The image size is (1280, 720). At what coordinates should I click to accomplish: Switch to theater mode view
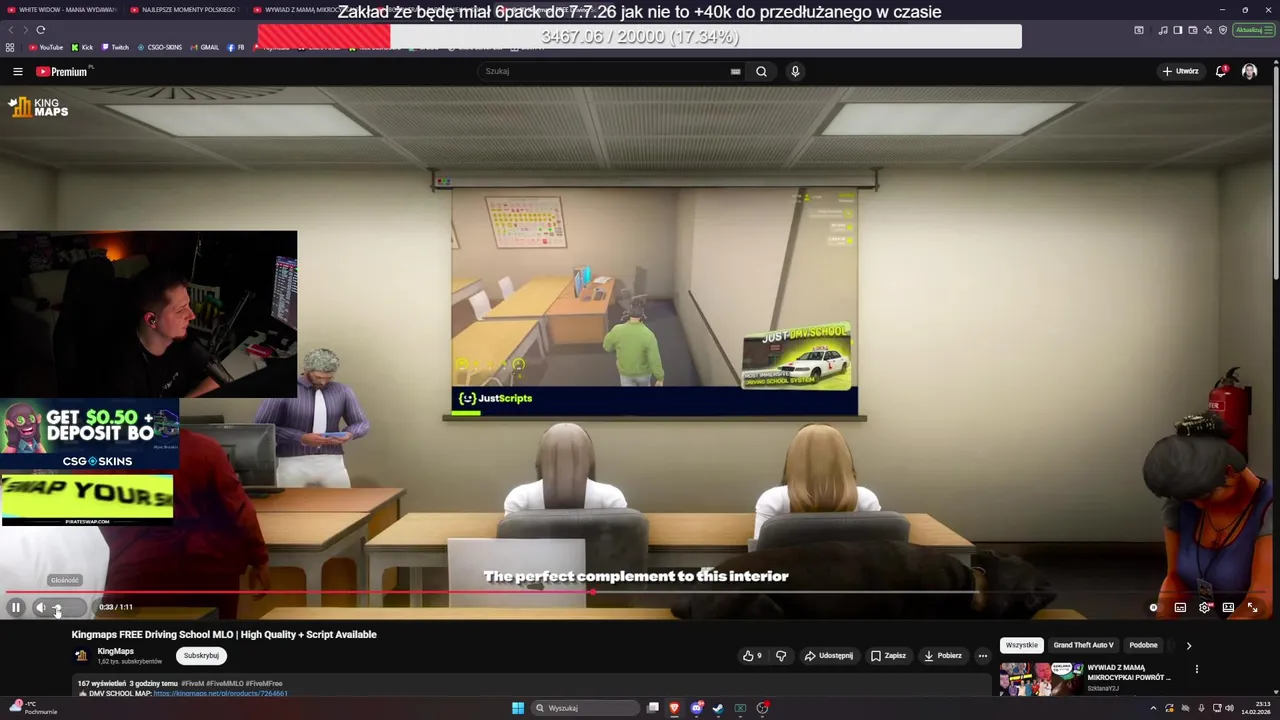point(1228,607)
